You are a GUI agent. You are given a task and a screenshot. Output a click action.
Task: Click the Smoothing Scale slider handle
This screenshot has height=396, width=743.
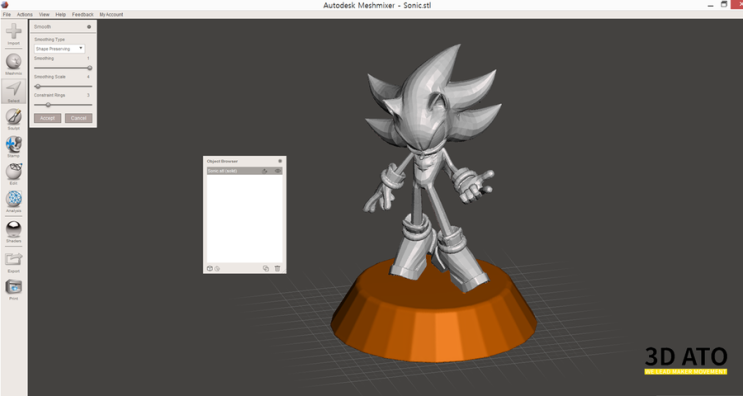pyautogui.click(x=38, y=86)
